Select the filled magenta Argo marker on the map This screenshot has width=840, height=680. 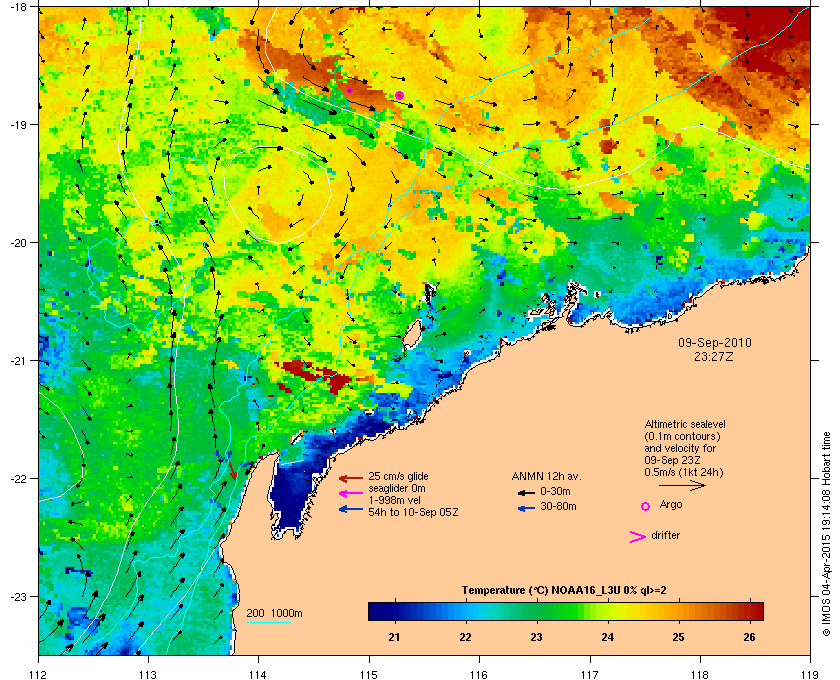(399, 95)
